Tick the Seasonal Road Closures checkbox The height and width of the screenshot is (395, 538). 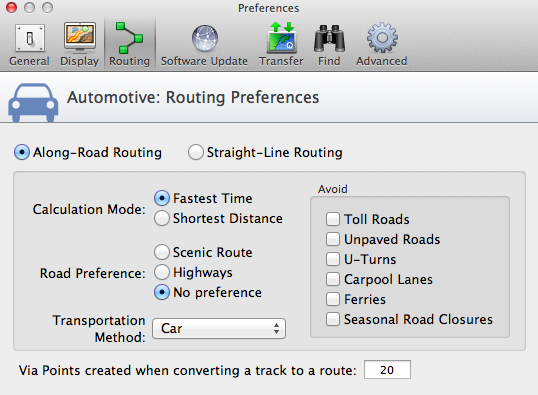tap(333, 319)
